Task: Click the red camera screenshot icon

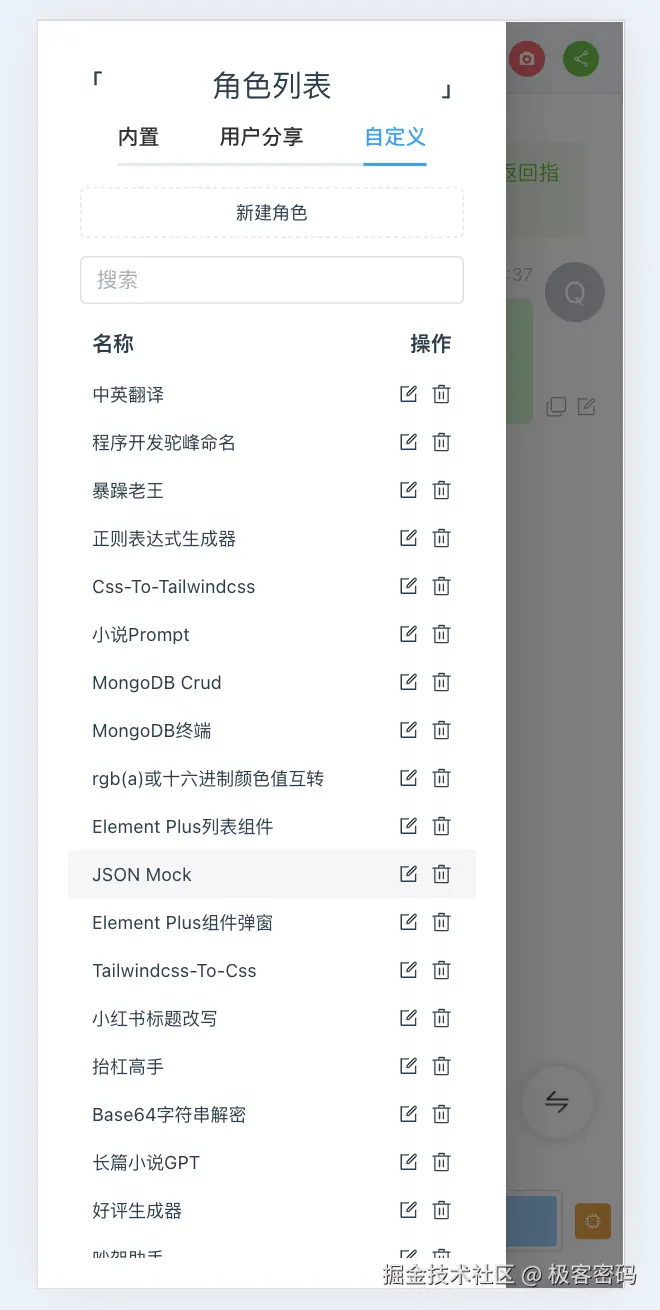Action: pos(527,58)
